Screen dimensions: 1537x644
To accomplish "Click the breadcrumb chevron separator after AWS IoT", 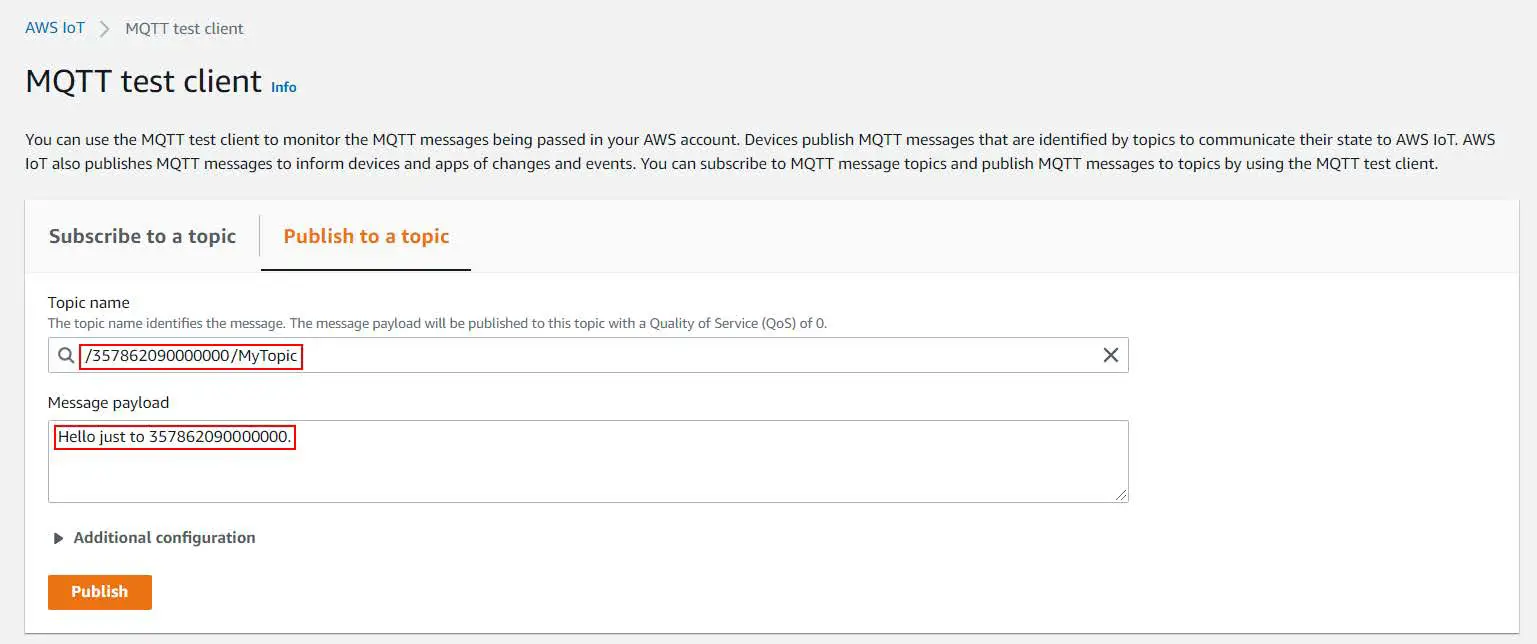I will point(105,28).
